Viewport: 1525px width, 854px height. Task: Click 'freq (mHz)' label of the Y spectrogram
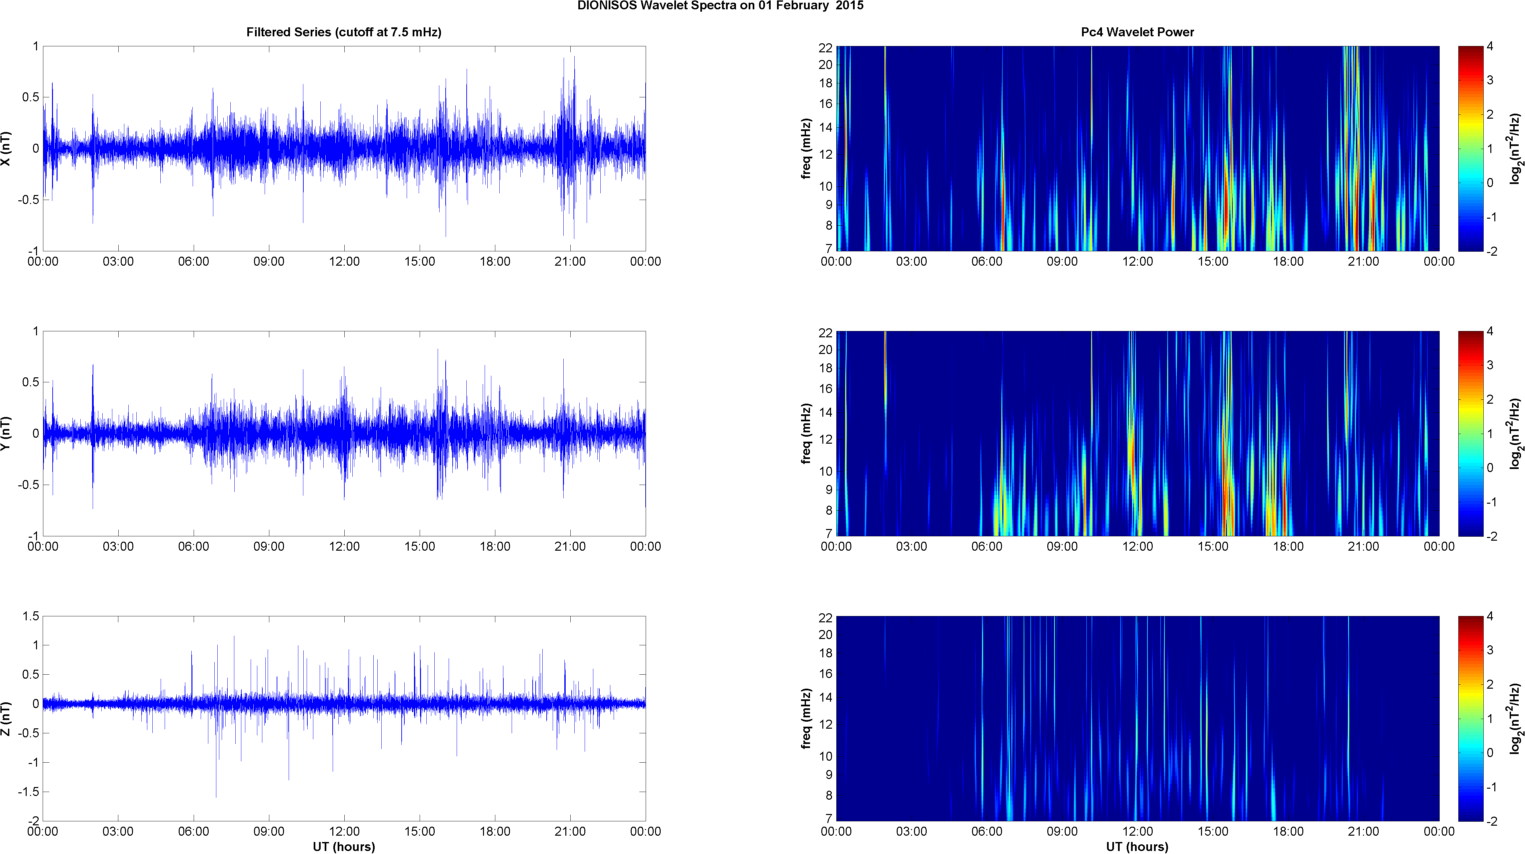click(806, 433)
